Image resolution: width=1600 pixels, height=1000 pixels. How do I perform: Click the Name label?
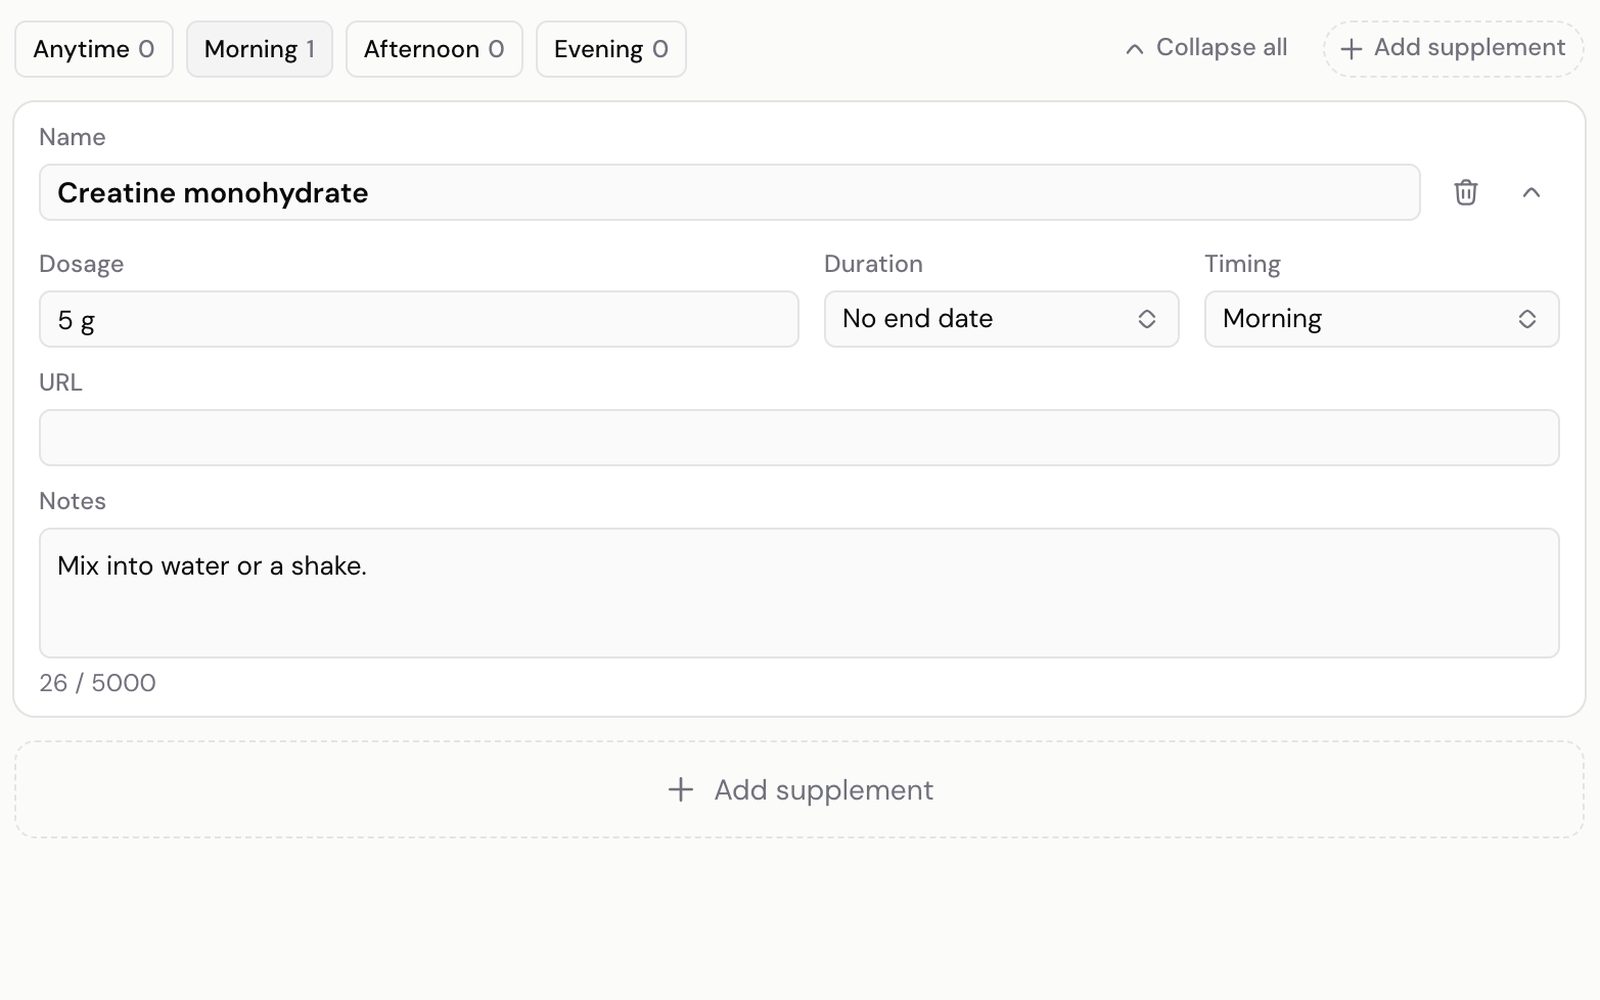click(x=72, y=137)
